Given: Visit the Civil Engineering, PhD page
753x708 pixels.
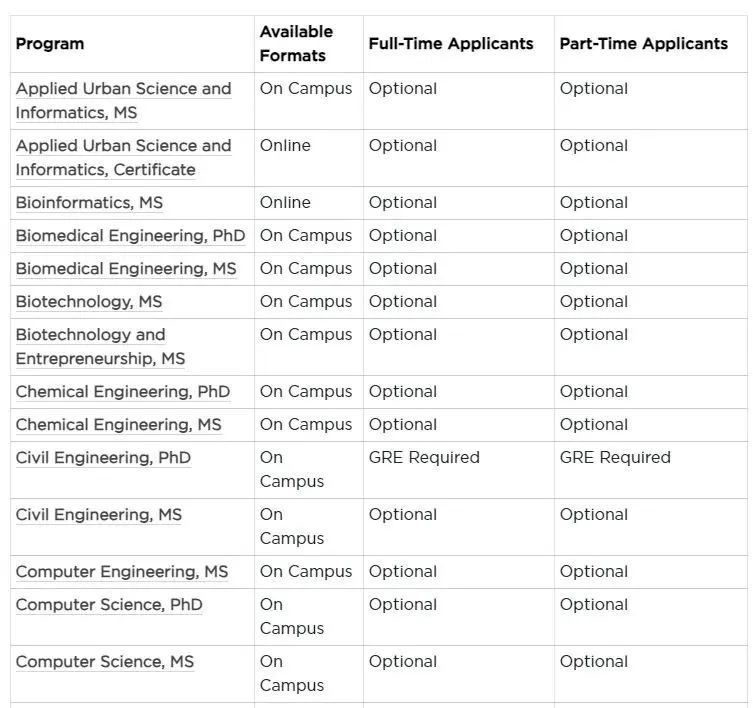Looking at the screenshot, I should (103, 458).
